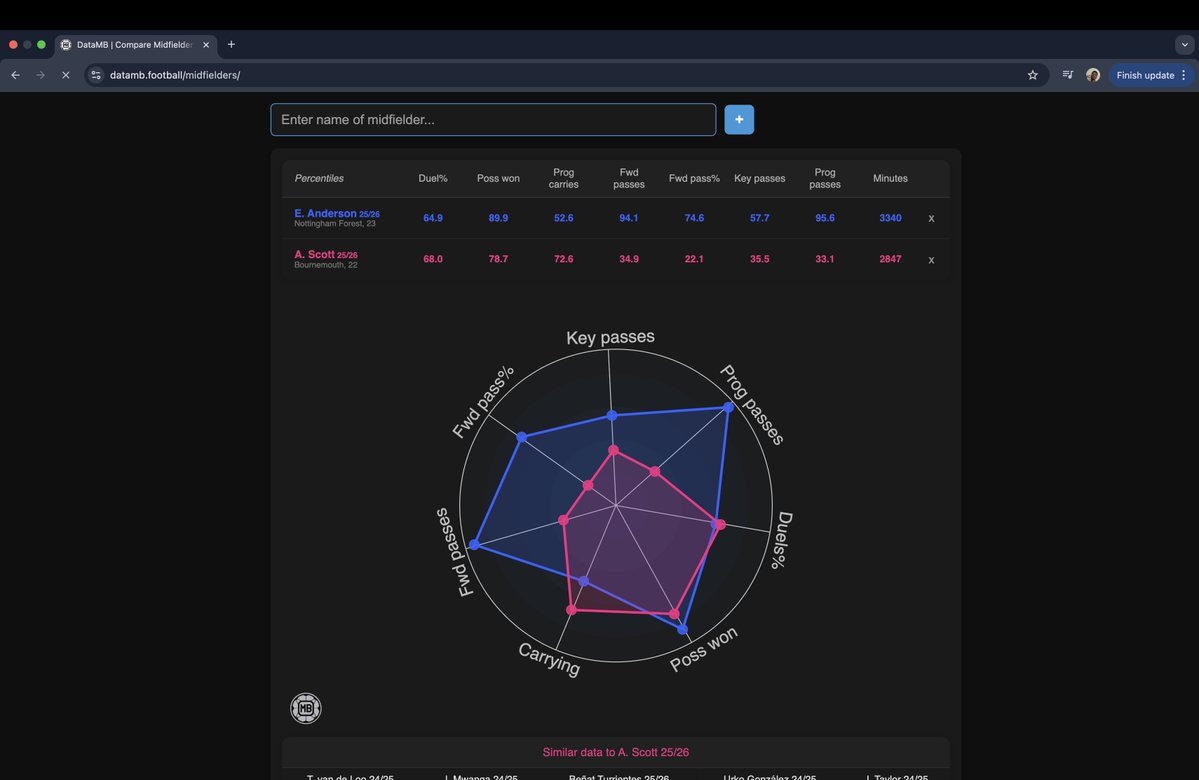The height and width of the screenshot is (780, 1199).
Task: Click the MB logo badge
Action: (x=305, y=708)
